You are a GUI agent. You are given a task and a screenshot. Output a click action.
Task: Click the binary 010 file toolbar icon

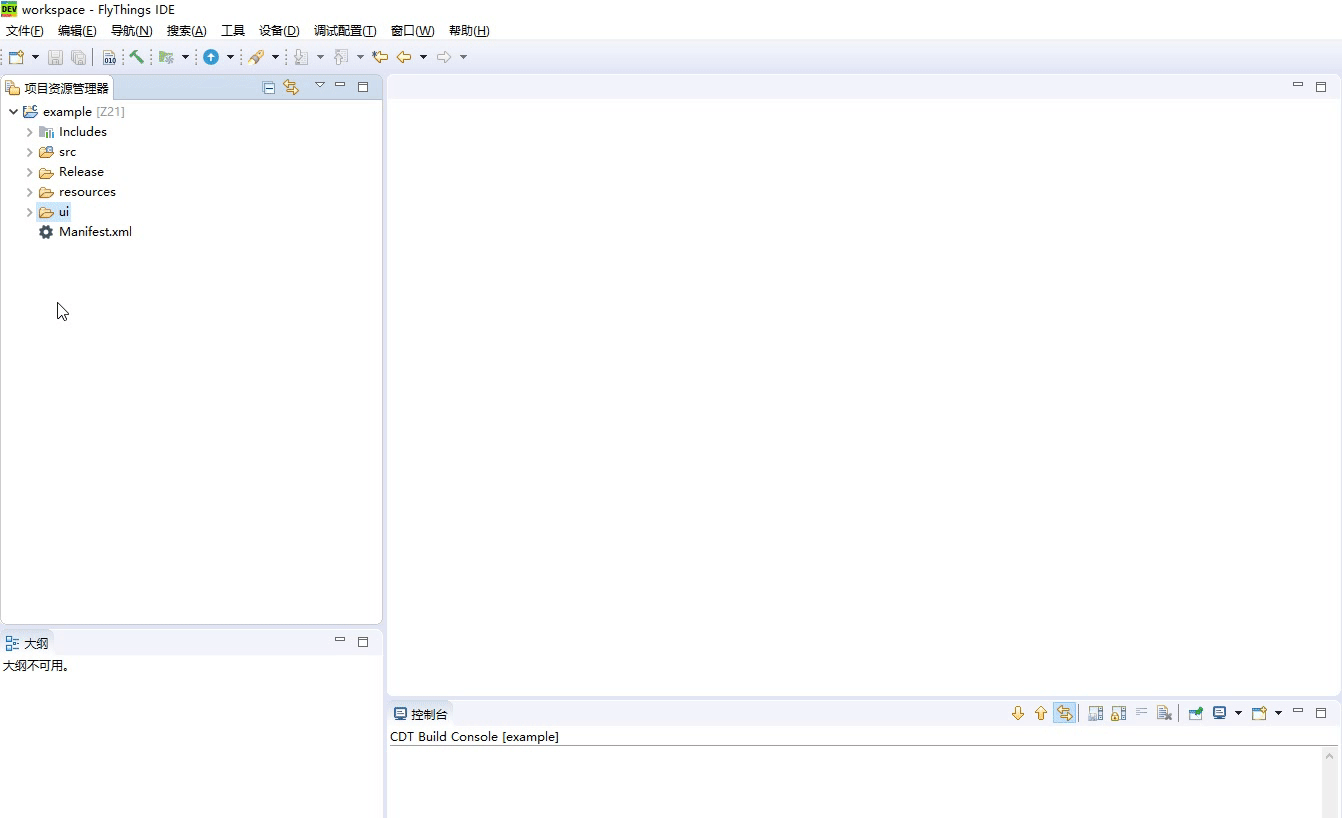point(109,57)
